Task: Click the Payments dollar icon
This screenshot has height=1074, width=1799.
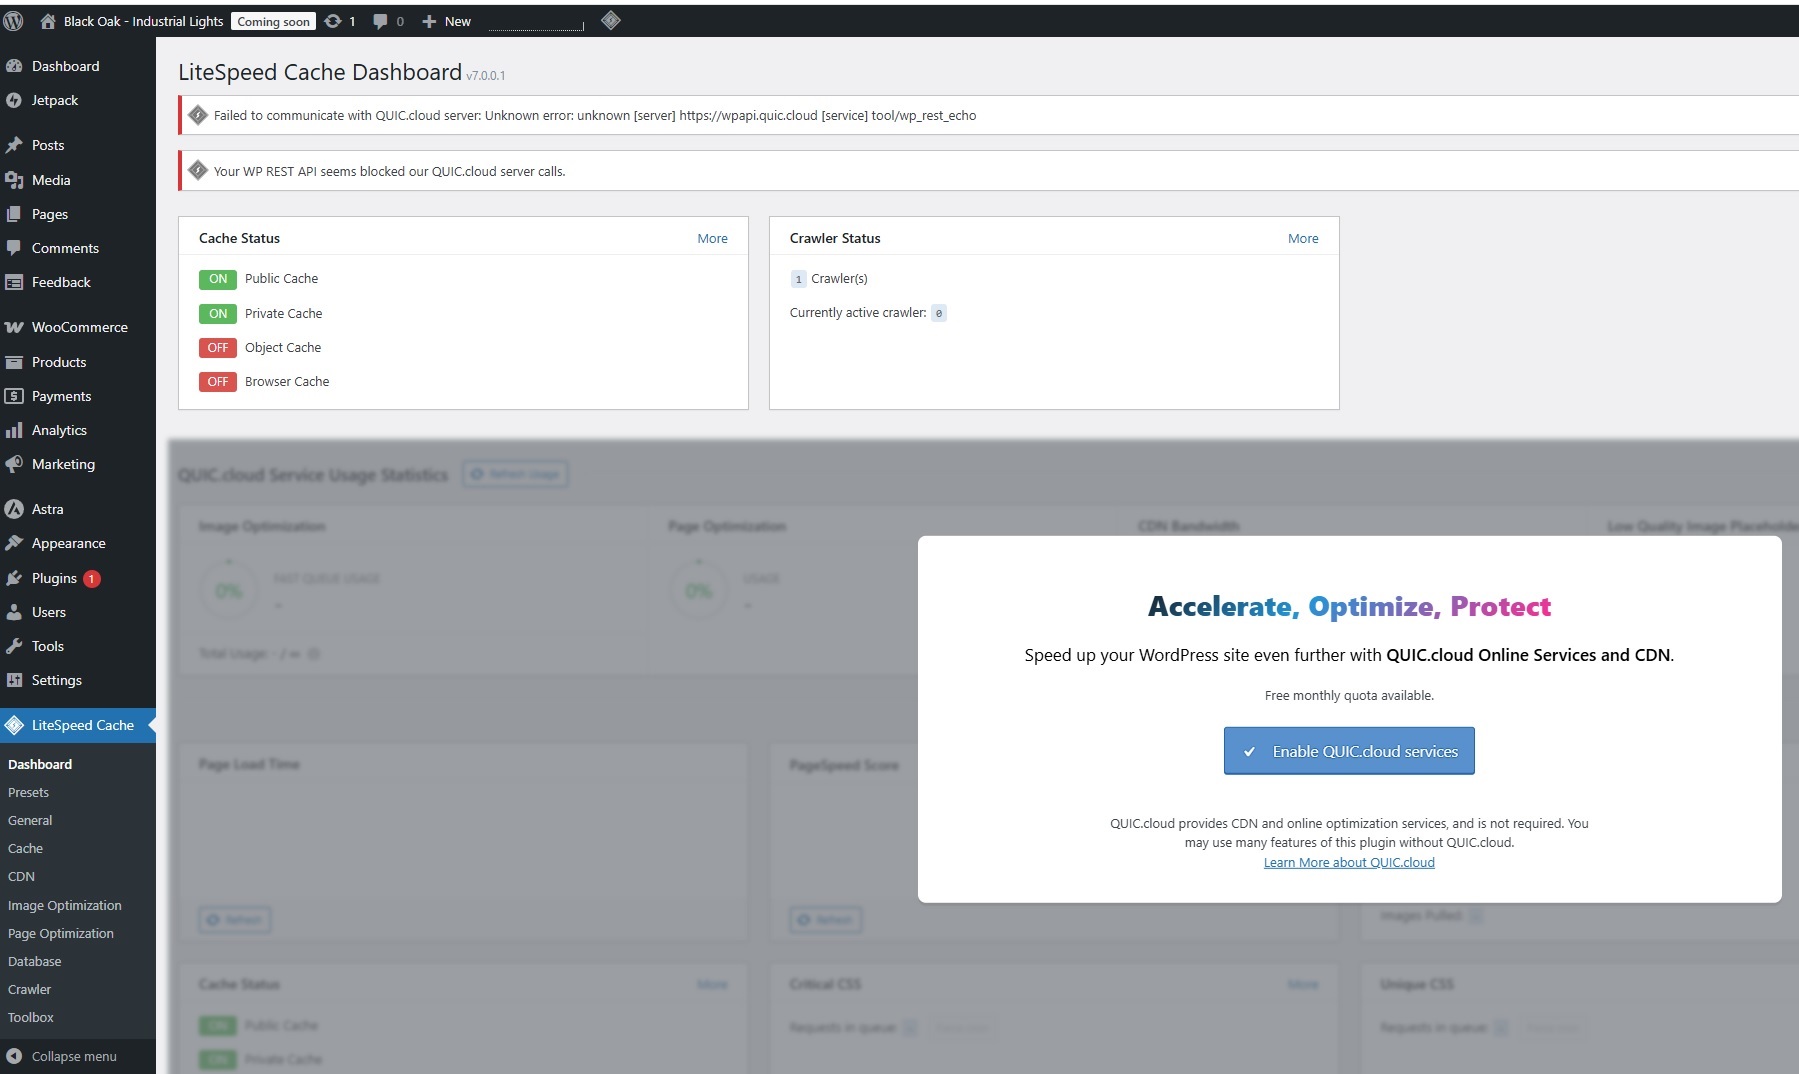Action: 14,396
